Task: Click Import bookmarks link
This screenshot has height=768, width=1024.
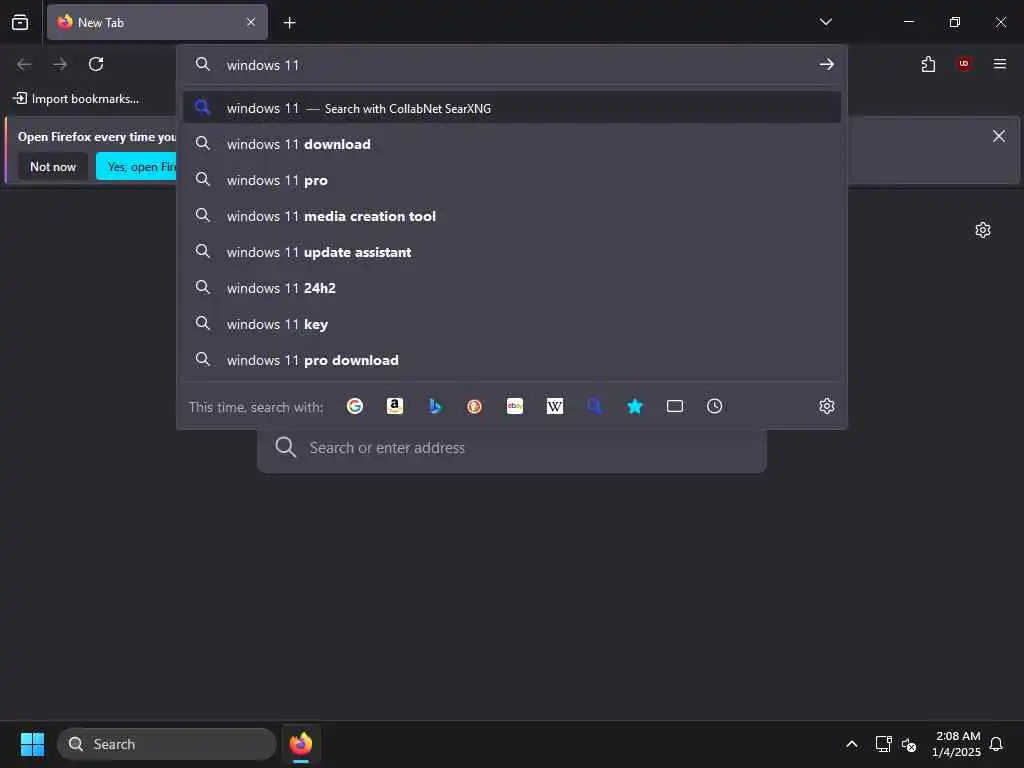Action: [x=76, y=99]
